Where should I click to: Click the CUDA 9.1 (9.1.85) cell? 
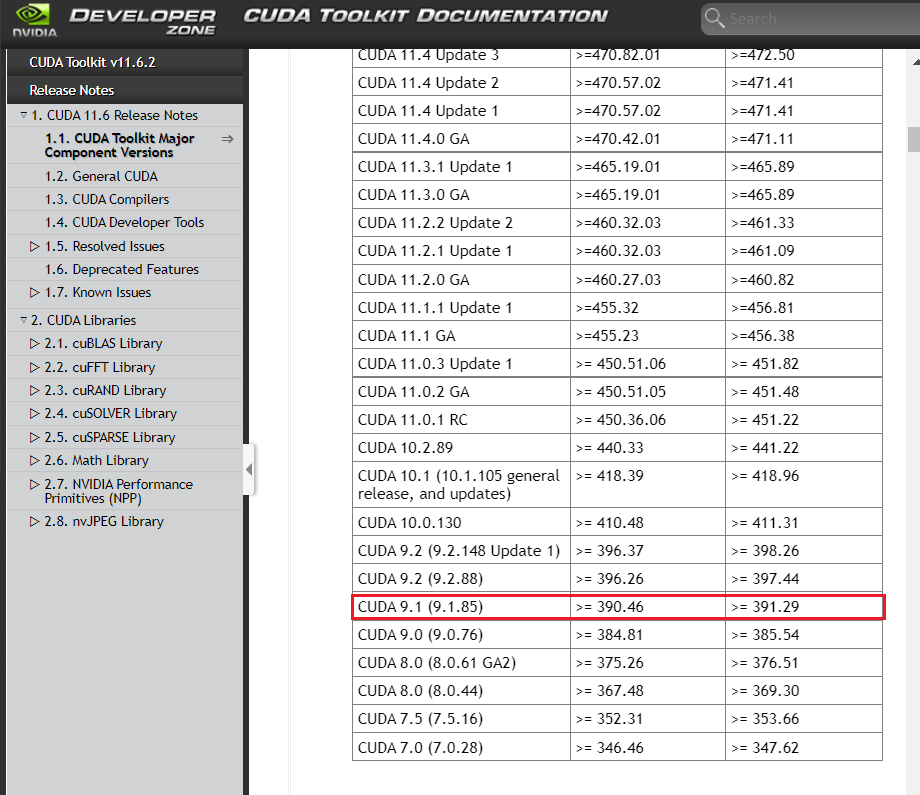pos(461,607)
